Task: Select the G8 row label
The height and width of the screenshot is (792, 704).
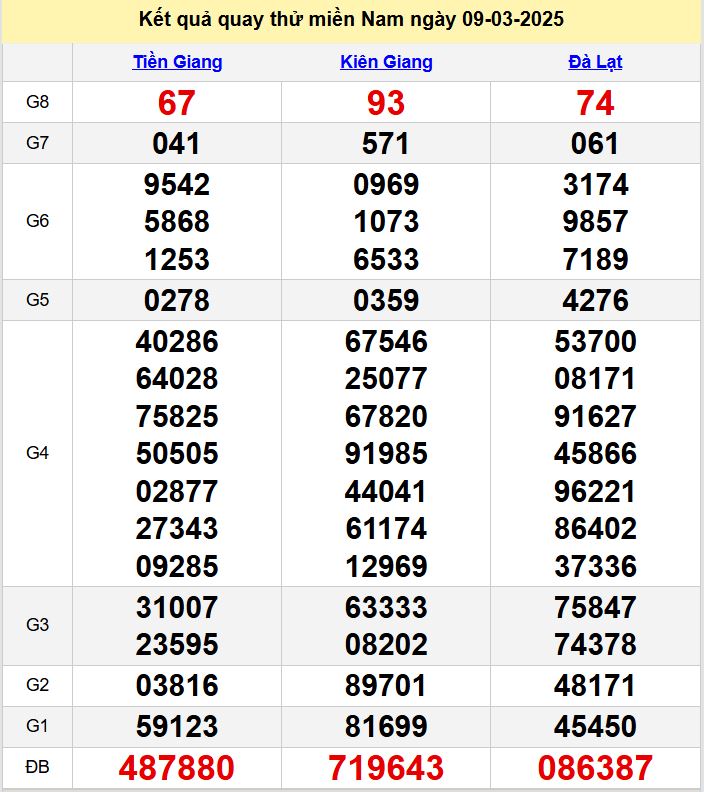Action: pos(37,102)
